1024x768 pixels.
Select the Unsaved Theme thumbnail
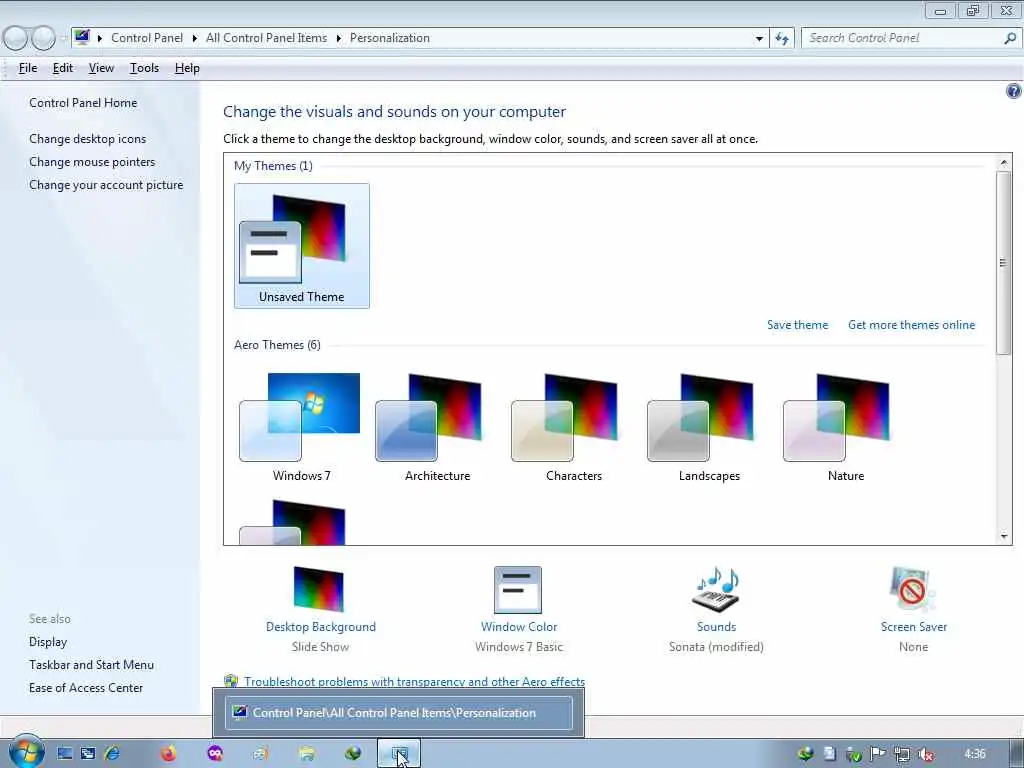click(302, 246)
